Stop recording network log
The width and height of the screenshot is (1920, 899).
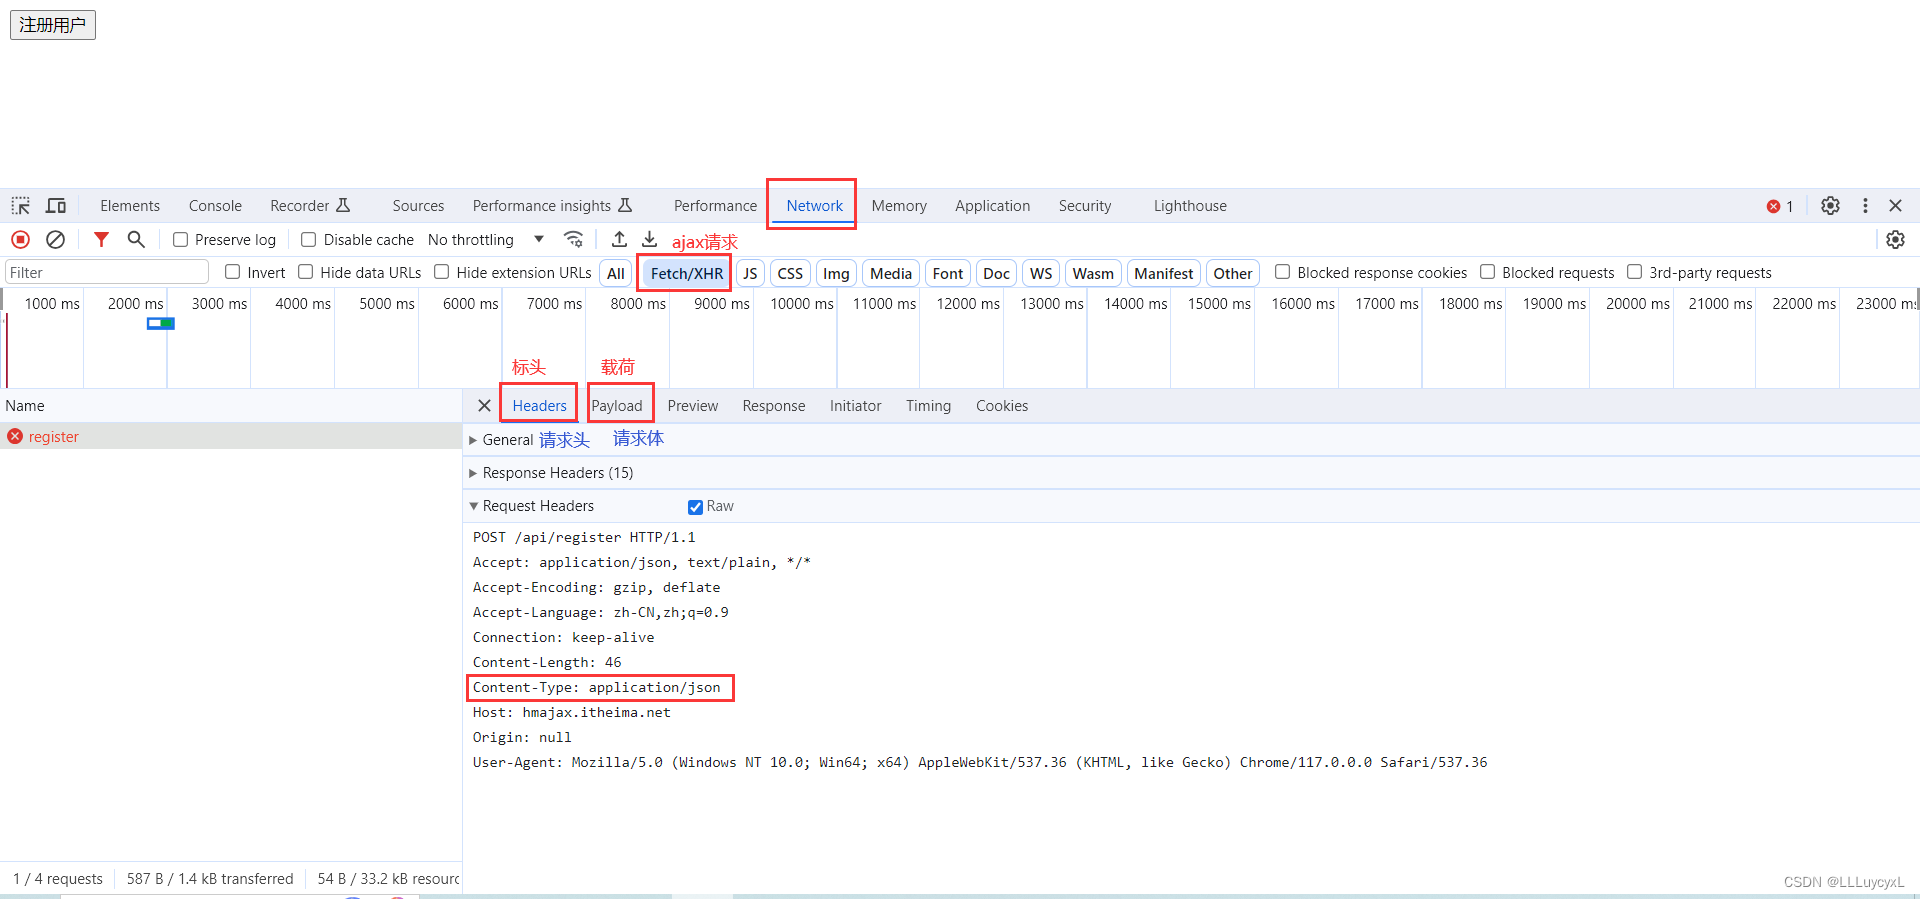point(20,240)
